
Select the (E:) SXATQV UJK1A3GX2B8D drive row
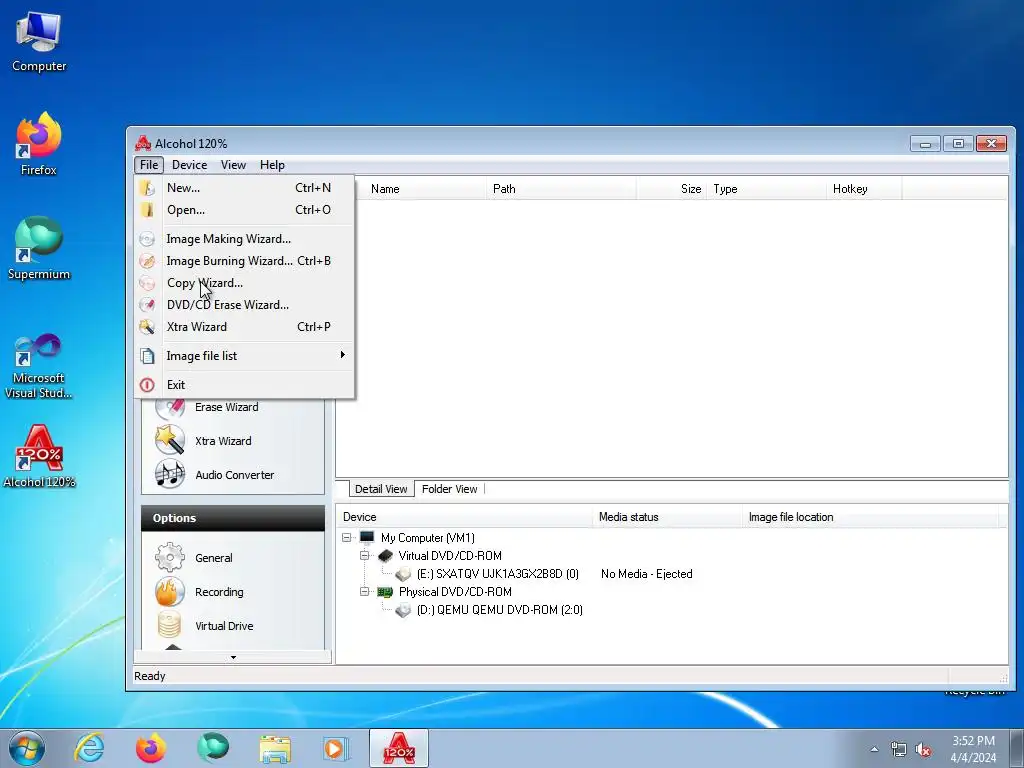click(x=498, y=574)
